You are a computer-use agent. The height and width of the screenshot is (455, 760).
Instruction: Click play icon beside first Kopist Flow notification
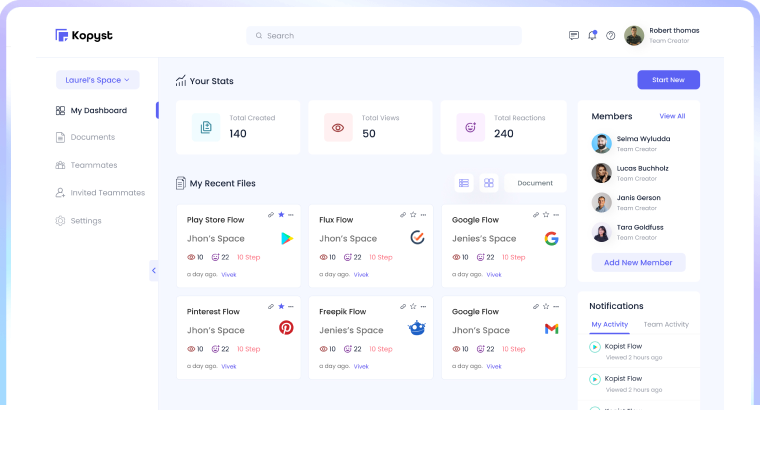pyautogui.click(x=595, y=347)
